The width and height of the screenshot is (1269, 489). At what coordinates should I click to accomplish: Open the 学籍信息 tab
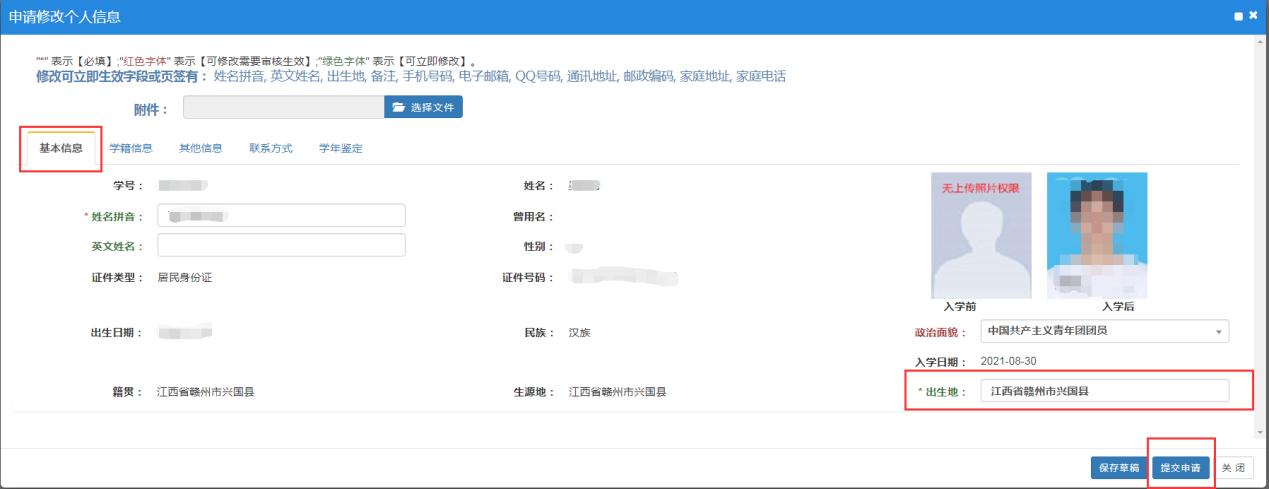130,148
